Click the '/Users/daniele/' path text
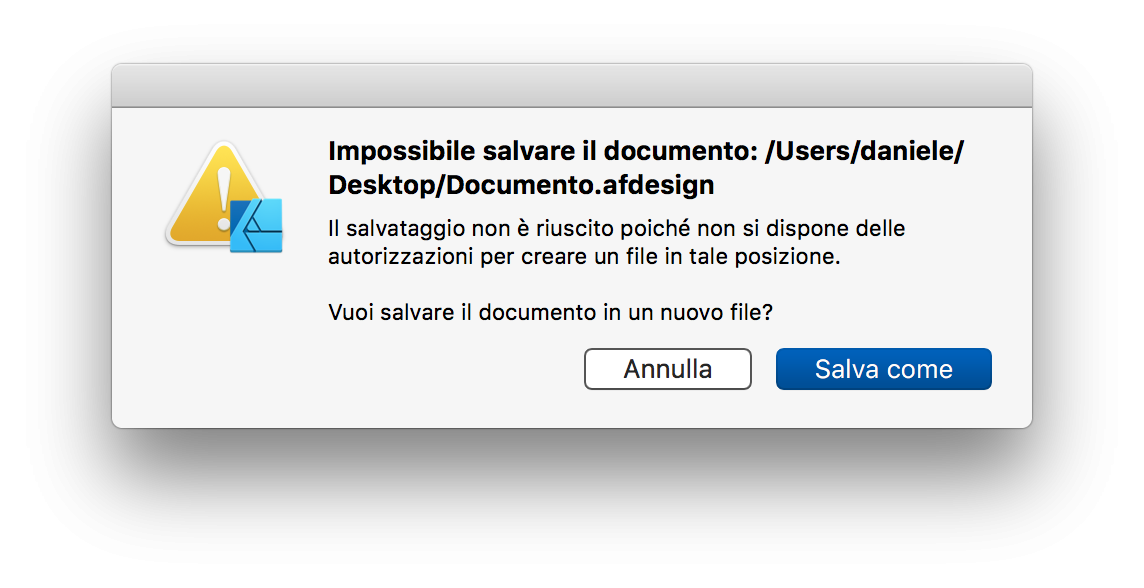1144x588 pixels. pyautogui.click(x=864, y=151)
